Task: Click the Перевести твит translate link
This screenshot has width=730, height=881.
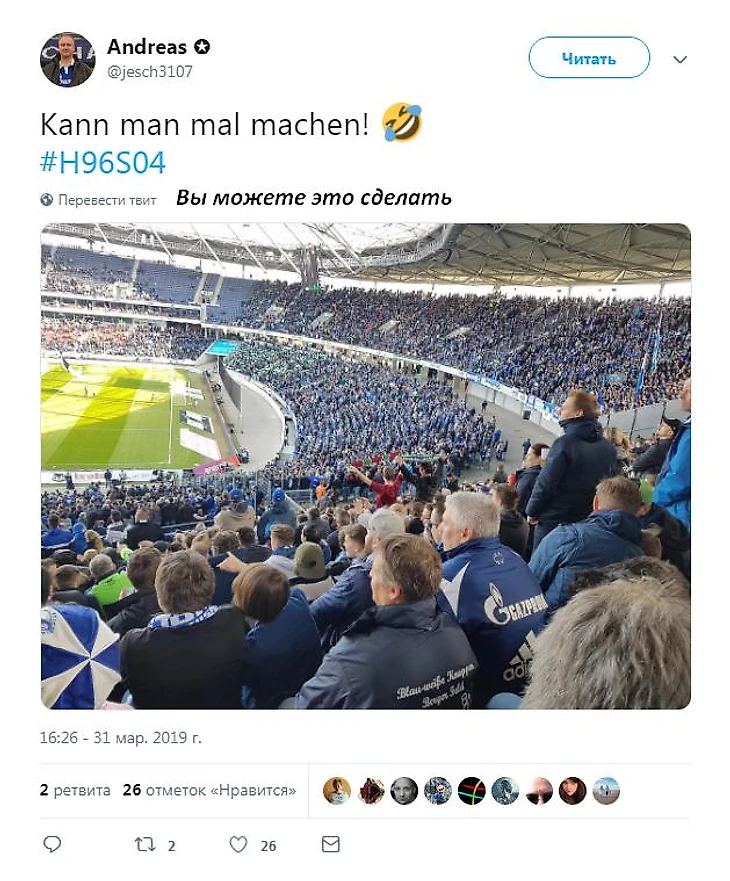Action: coord(107,200)
